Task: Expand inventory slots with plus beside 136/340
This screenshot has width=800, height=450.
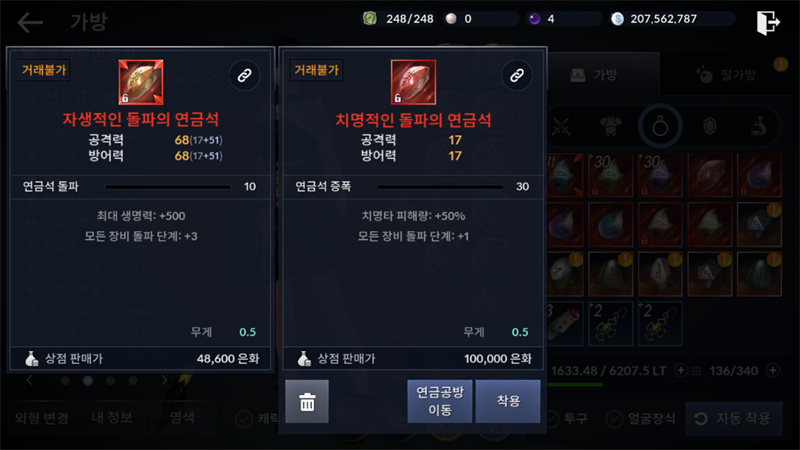Action: click(773, 370)
